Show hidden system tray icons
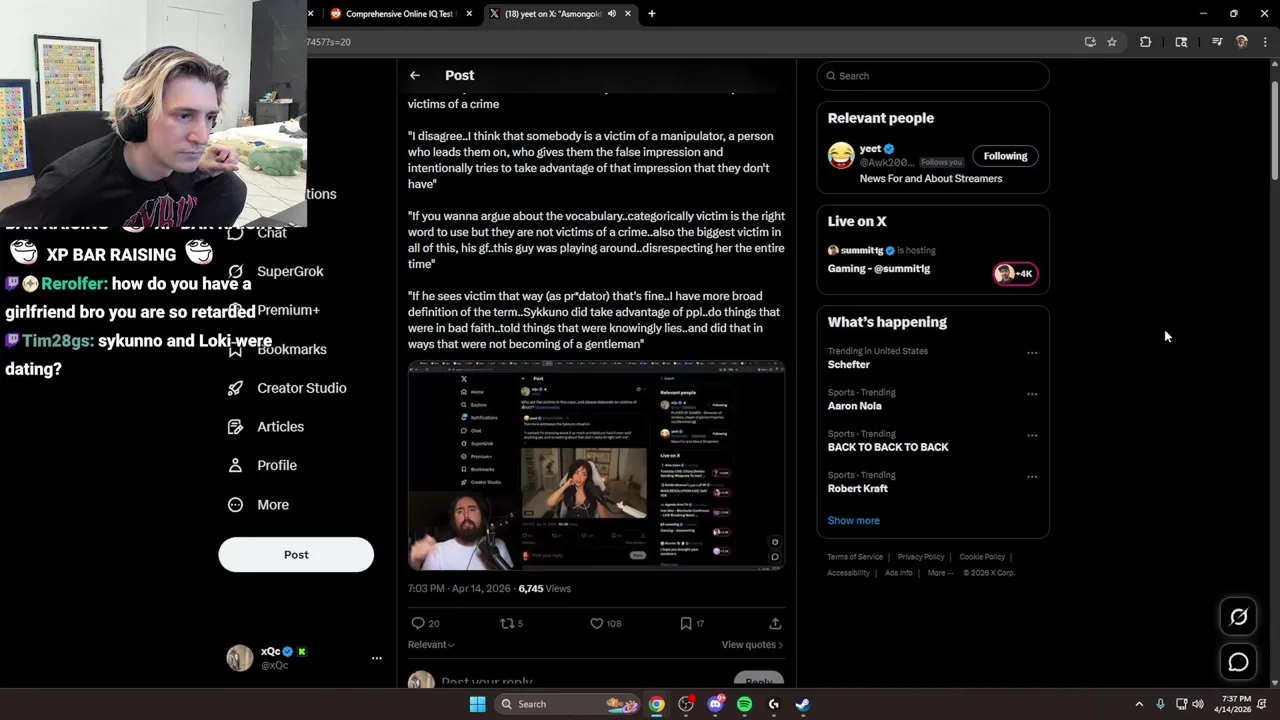Image resolution: width=1280 pixels, height=720 pixels. 1139,704
